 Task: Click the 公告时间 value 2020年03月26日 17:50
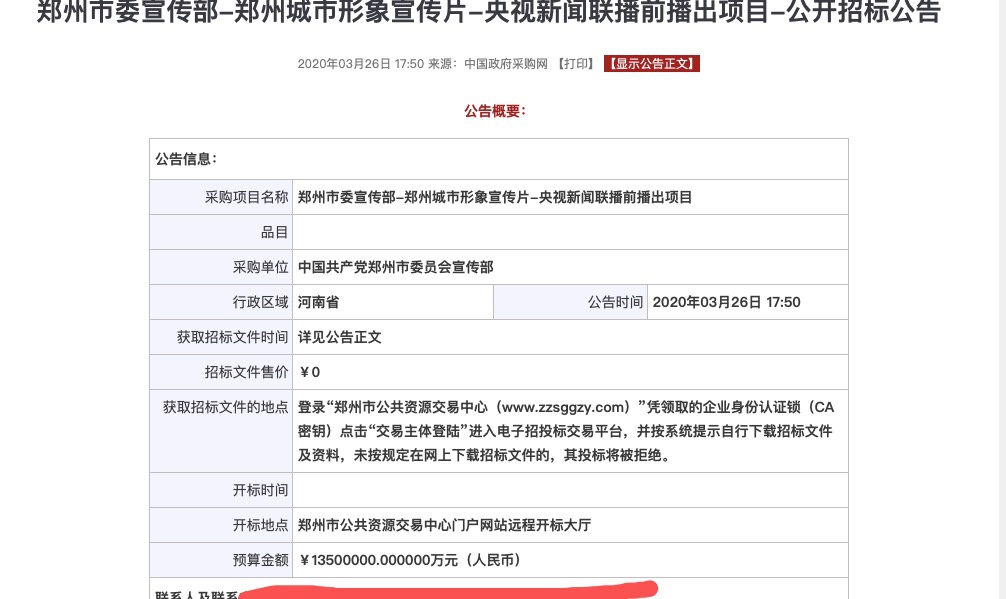726,302
